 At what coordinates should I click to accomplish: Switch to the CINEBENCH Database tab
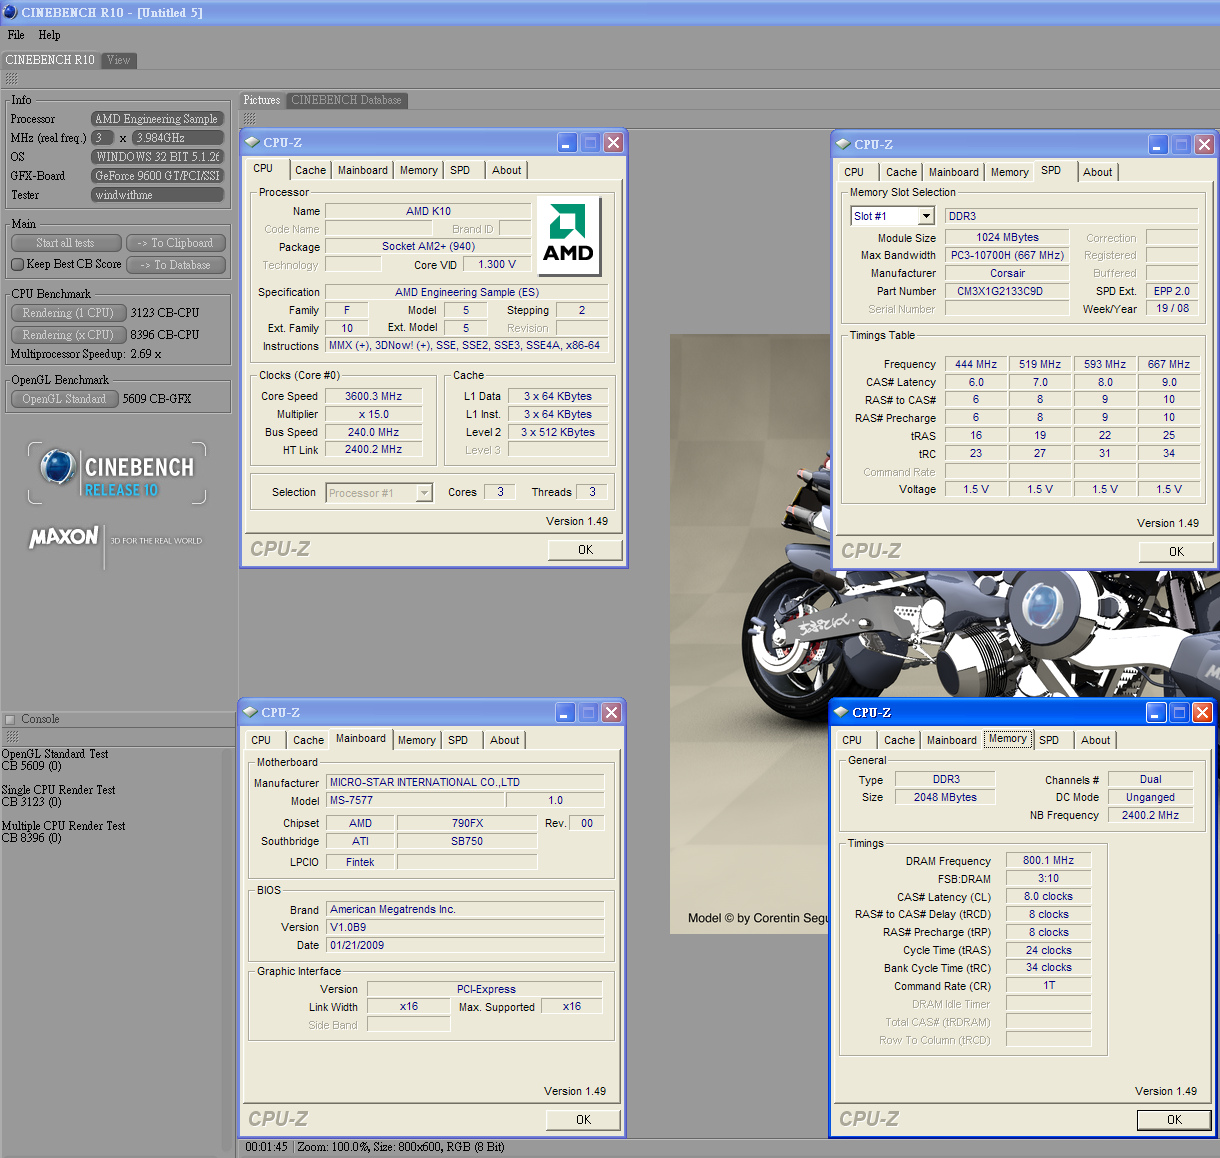point(346,100)
